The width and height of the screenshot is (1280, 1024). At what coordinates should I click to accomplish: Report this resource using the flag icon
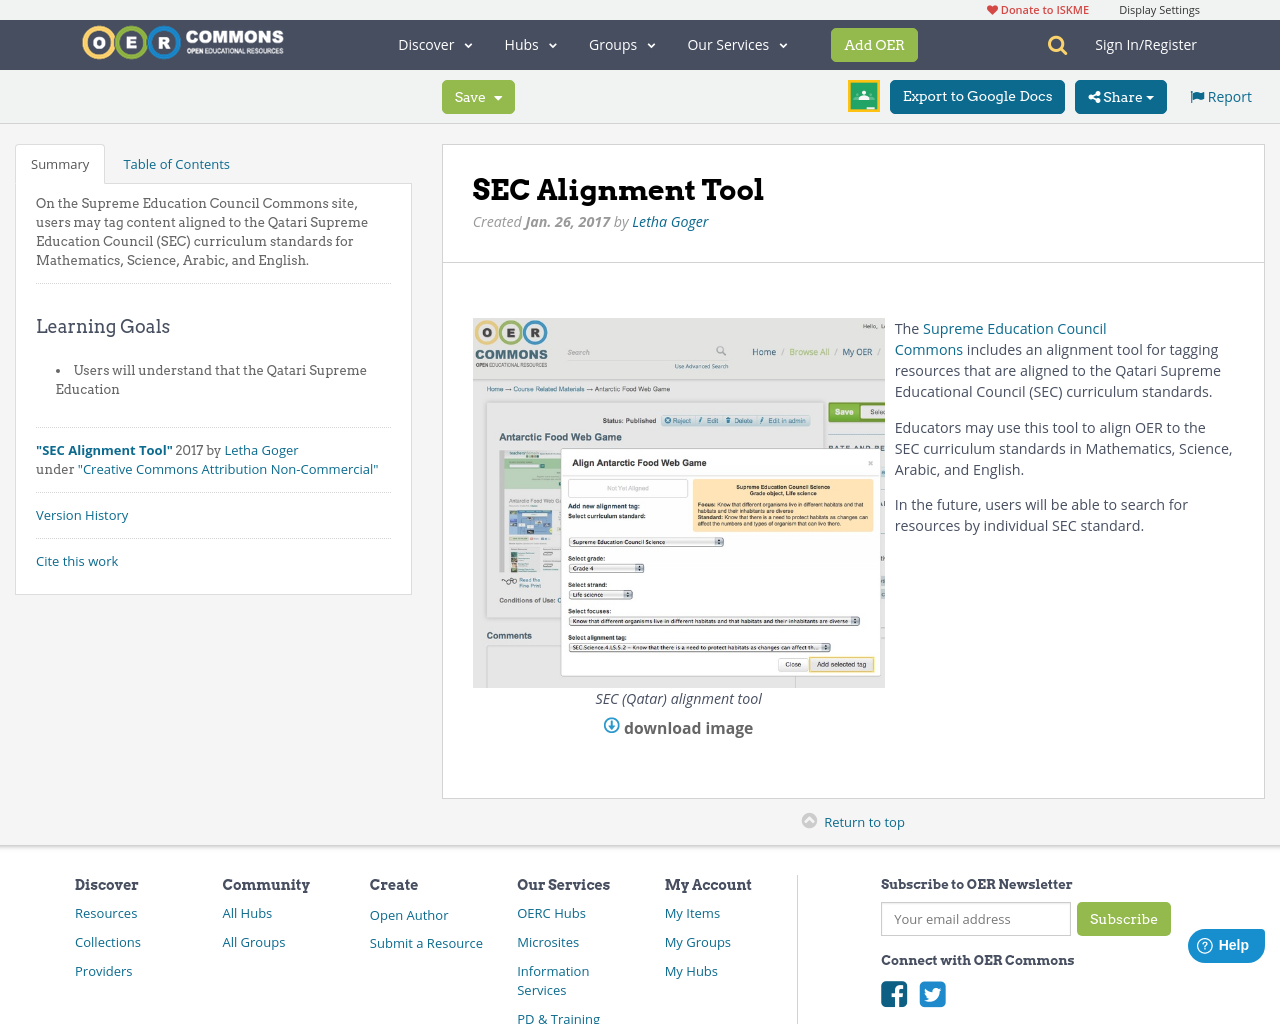tap(1219, 96)
